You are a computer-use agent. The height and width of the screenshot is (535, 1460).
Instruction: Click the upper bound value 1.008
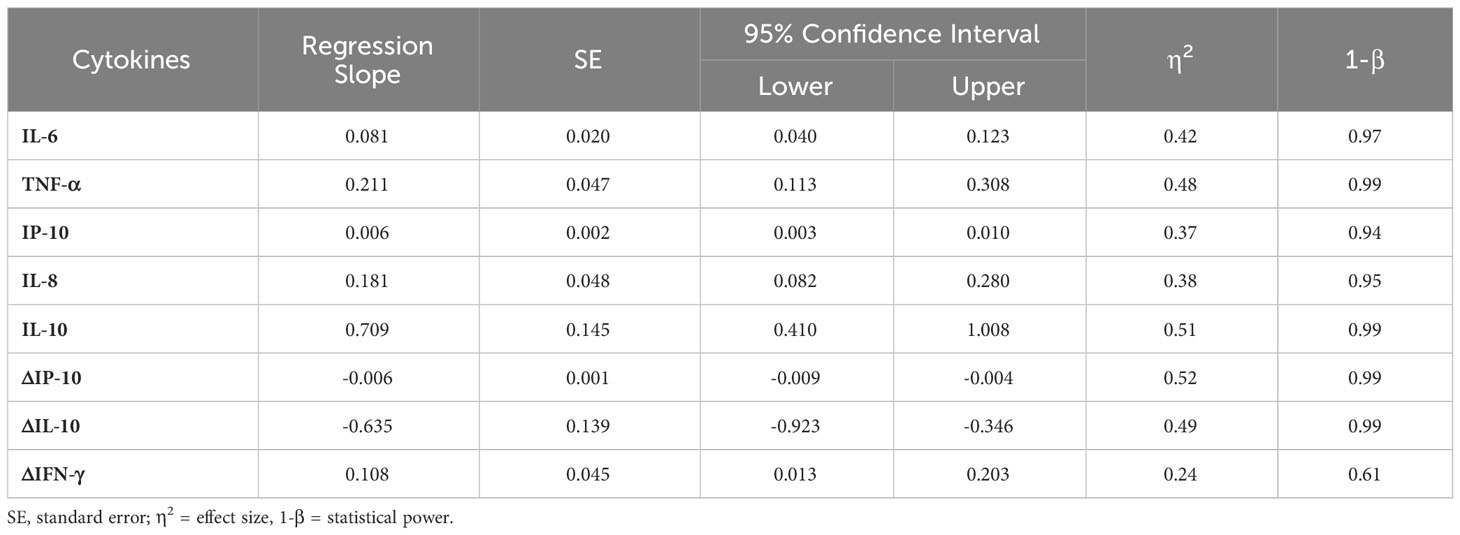coord(989,328)
